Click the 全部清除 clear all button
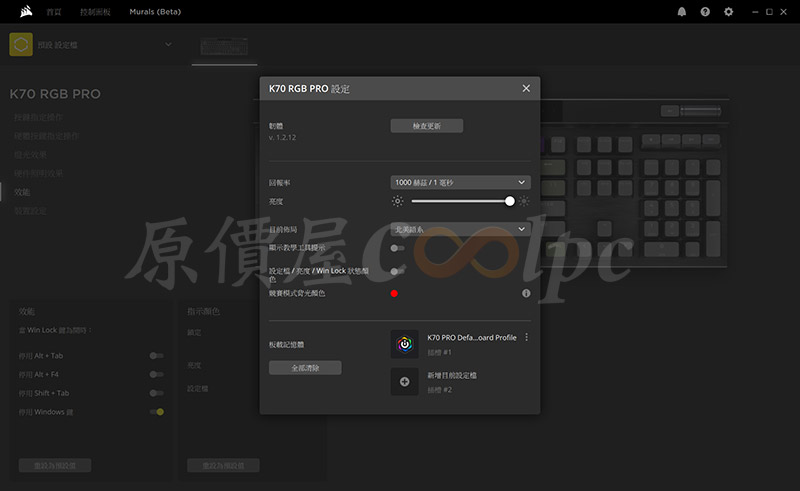 305,367
